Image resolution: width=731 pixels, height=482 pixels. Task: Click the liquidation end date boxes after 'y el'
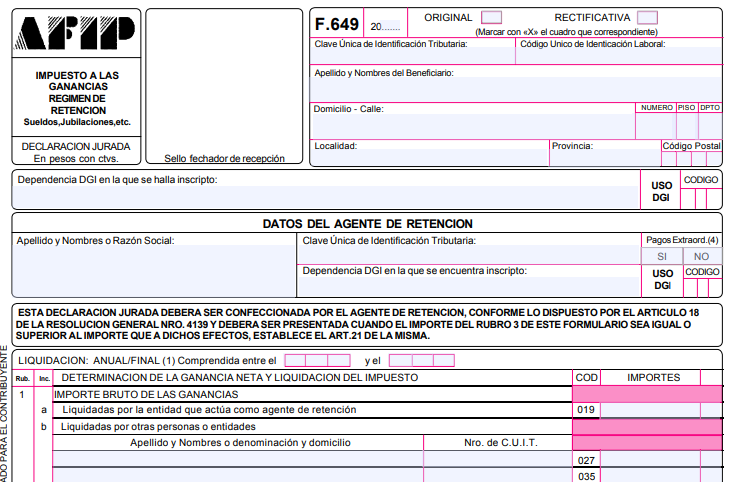(x=421, y=361)
